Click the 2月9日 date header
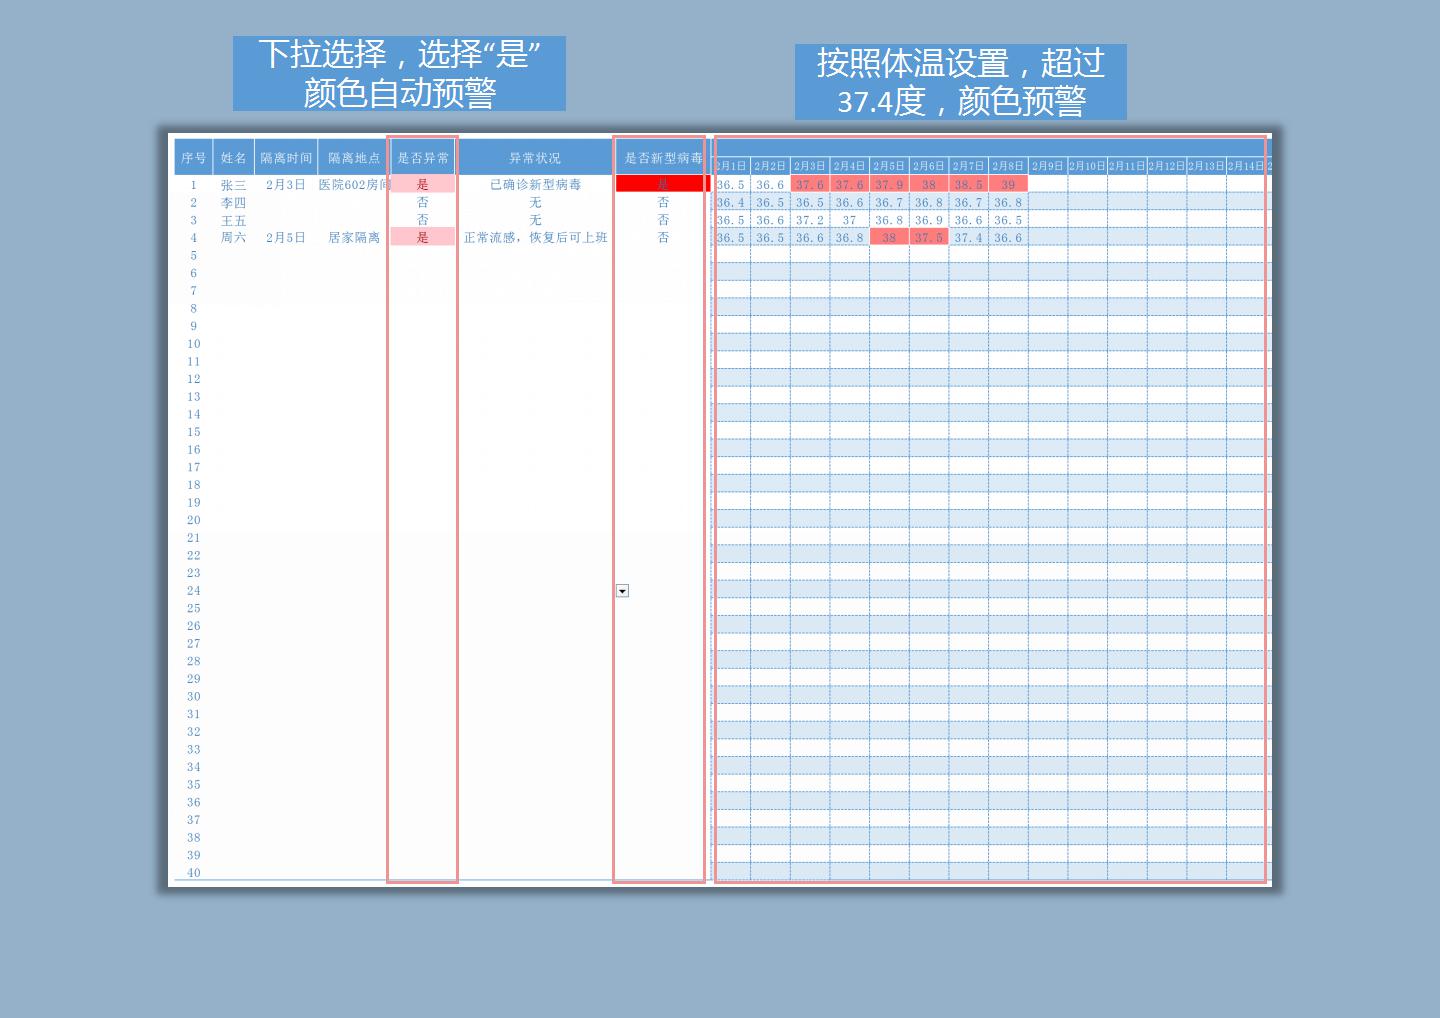 click(1047, 166)
